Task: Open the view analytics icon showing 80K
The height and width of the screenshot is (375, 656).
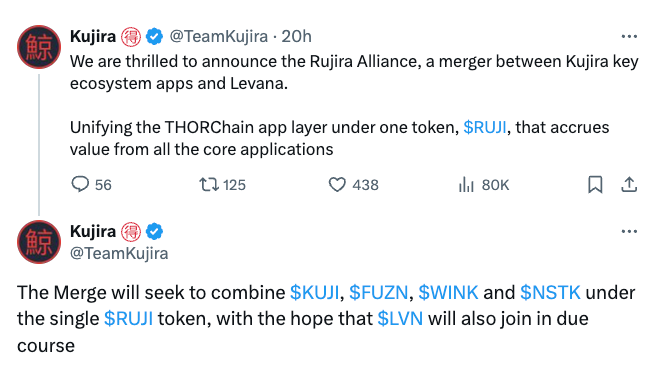Action: 466,185
